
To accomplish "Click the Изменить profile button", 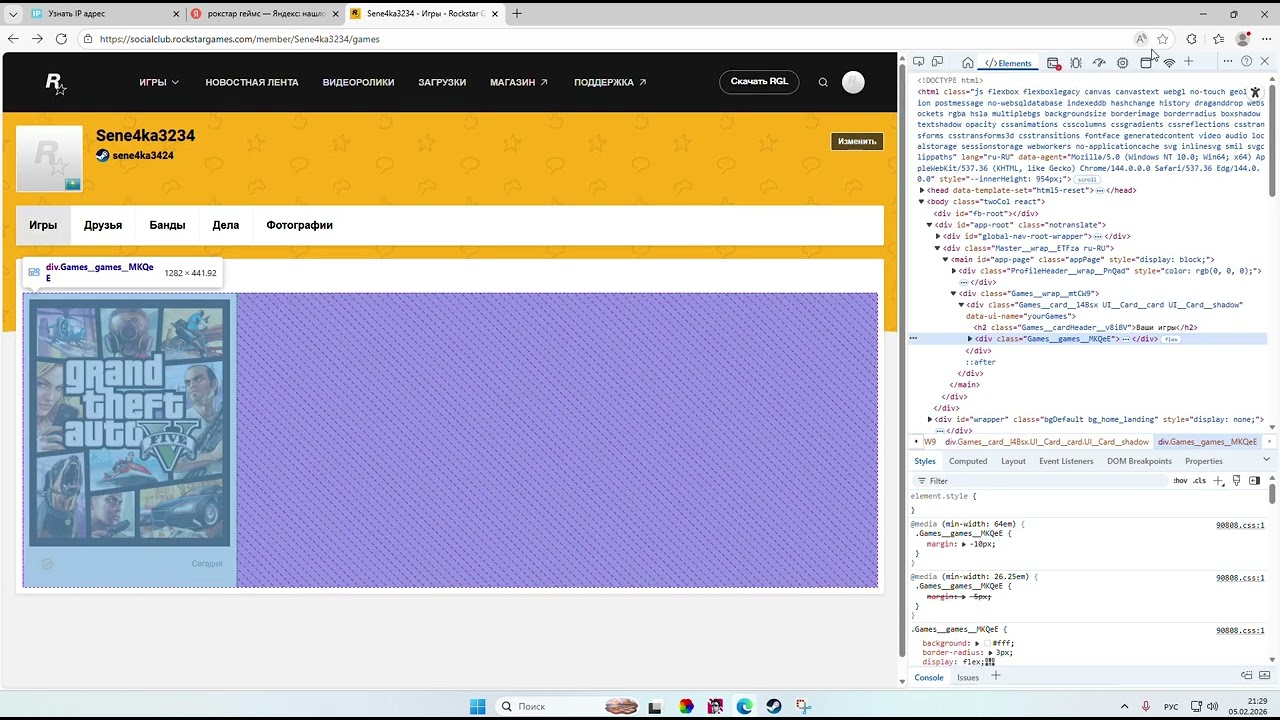I will click(857, 141).
